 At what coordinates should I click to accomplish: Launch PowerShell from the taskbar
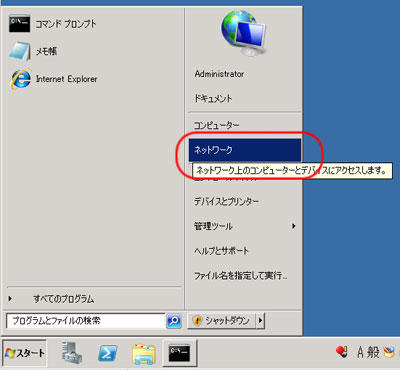[x=107, y=353]
